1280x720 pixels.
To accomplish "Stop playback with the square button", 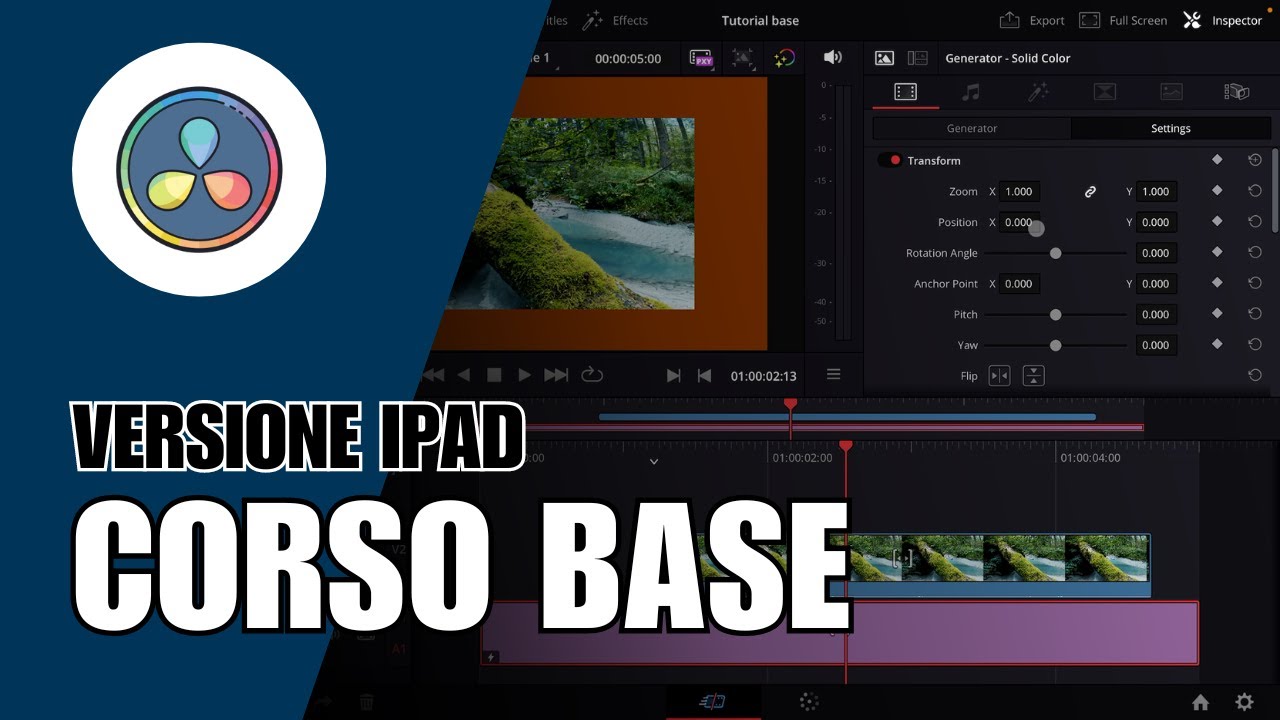I will (493, 375).
